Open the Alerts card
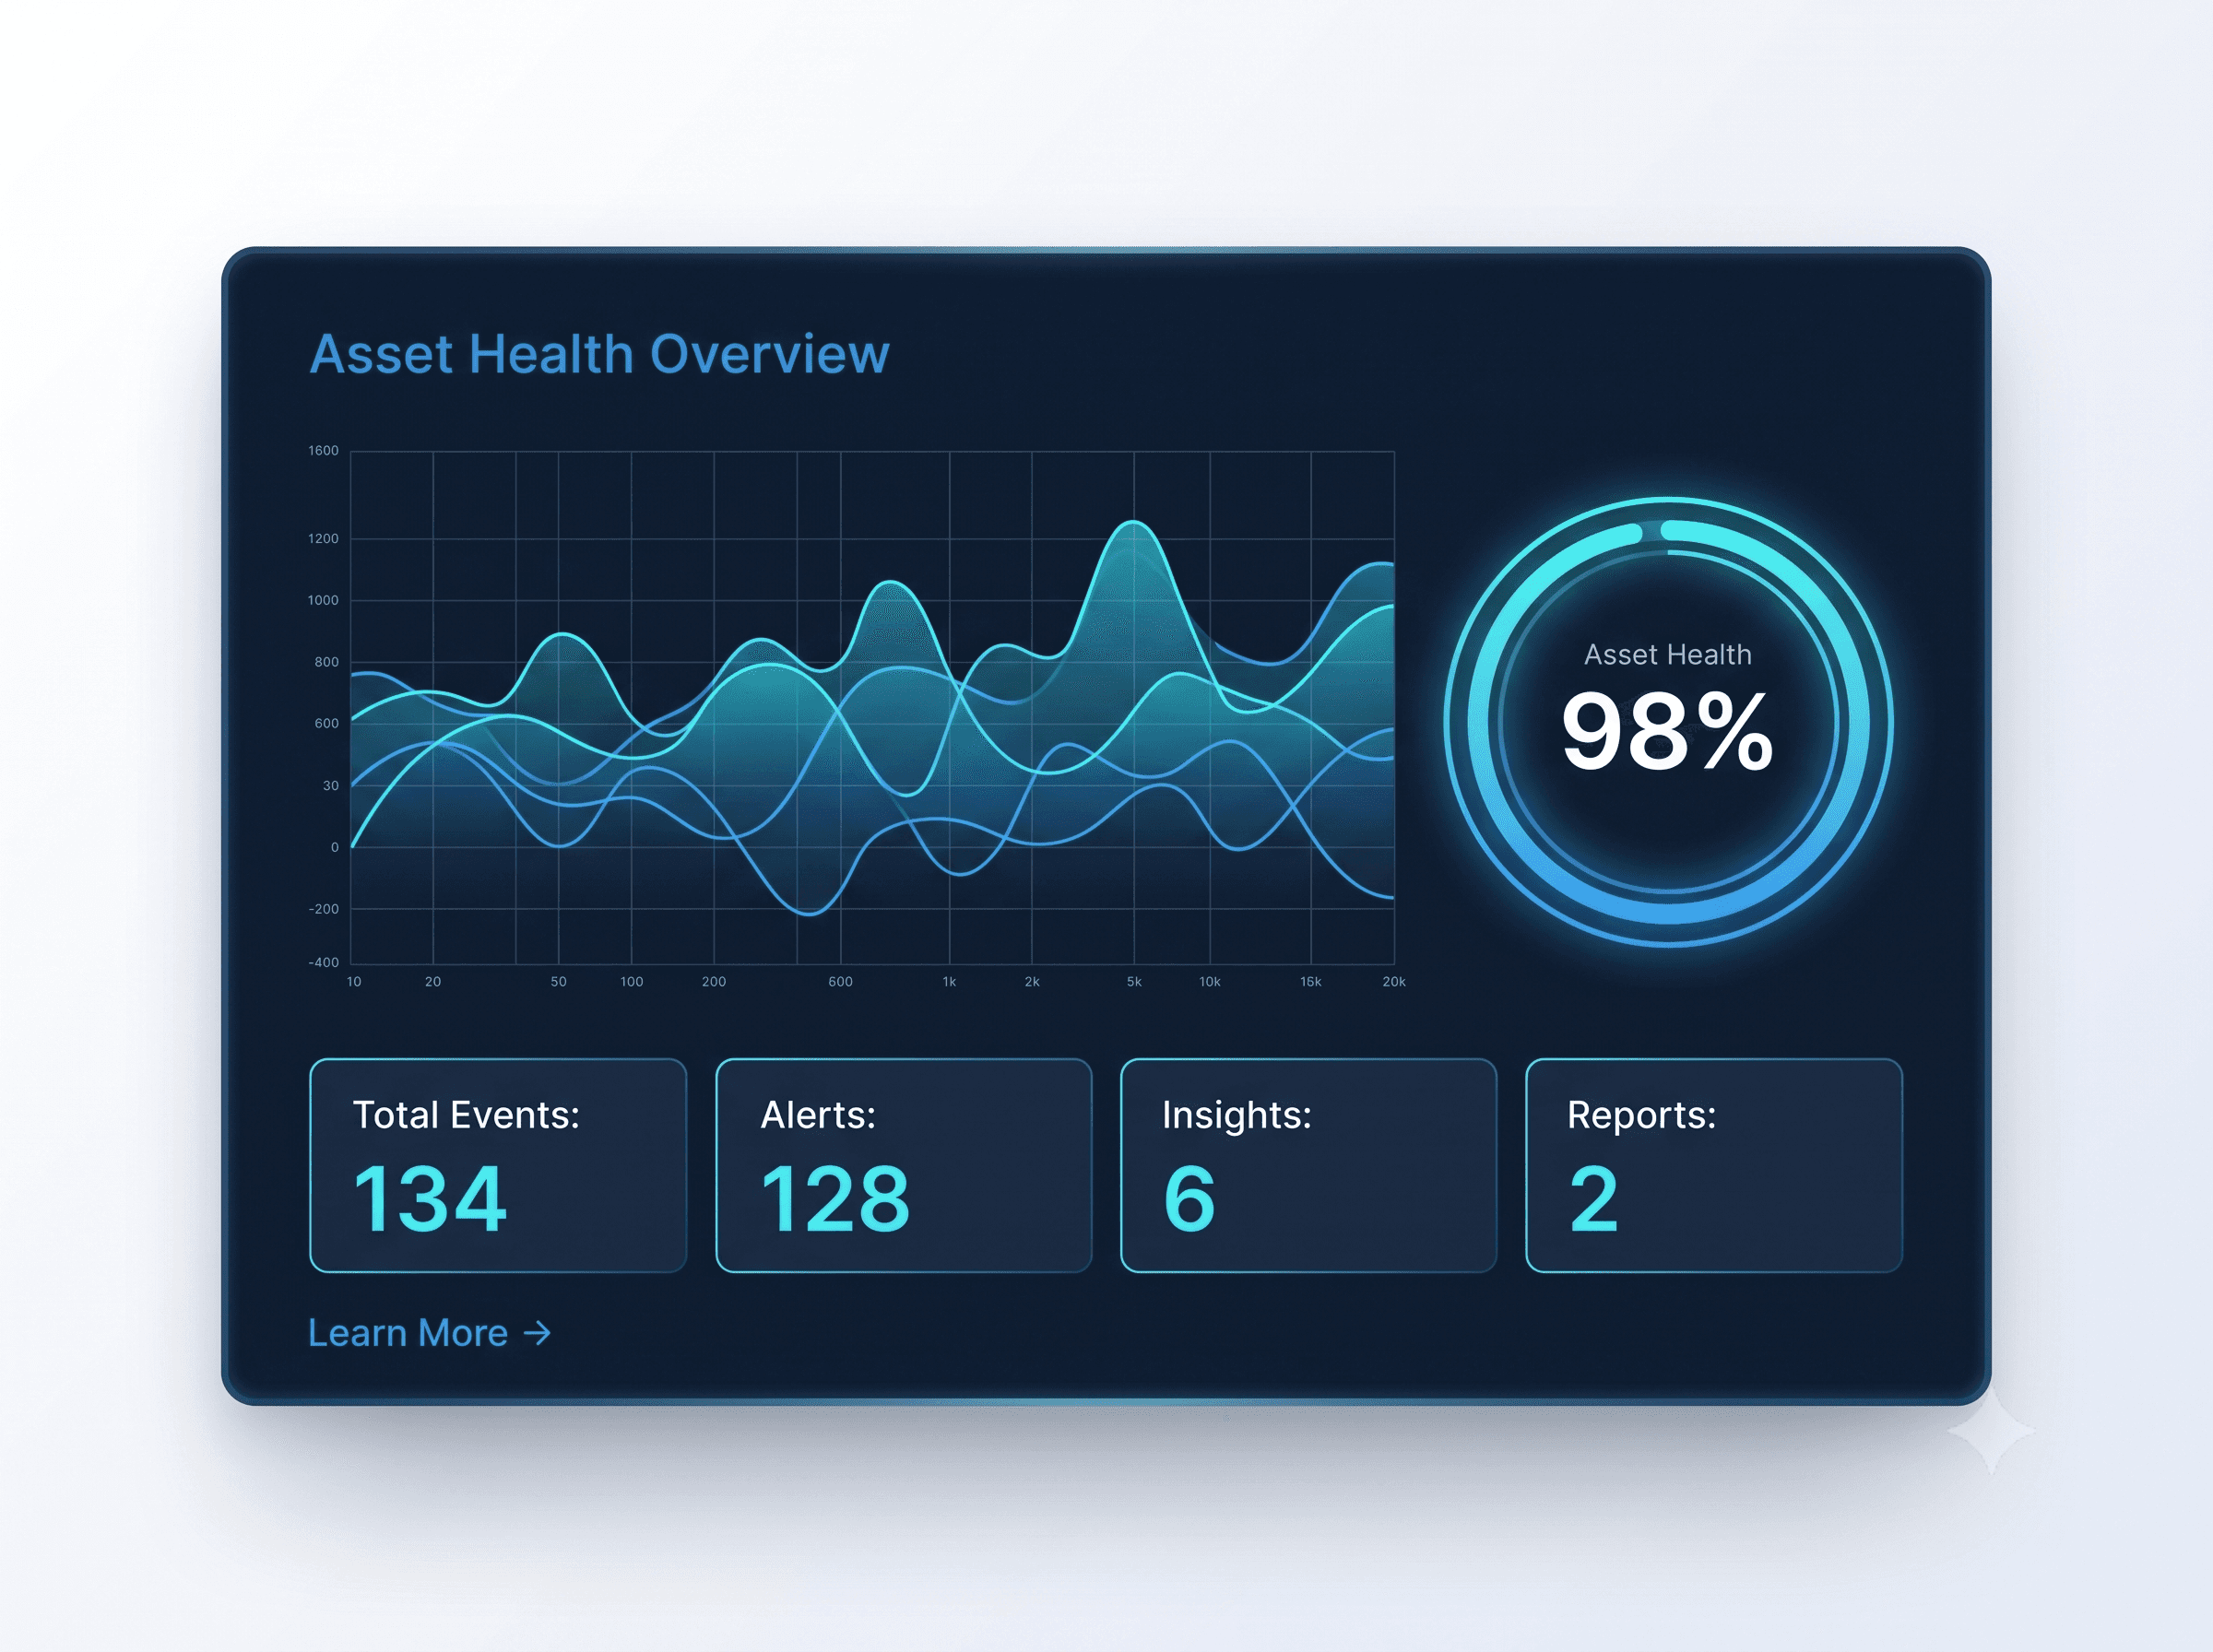Viewport: 2213px width, 1652px height. click(x=904, y=1165)
